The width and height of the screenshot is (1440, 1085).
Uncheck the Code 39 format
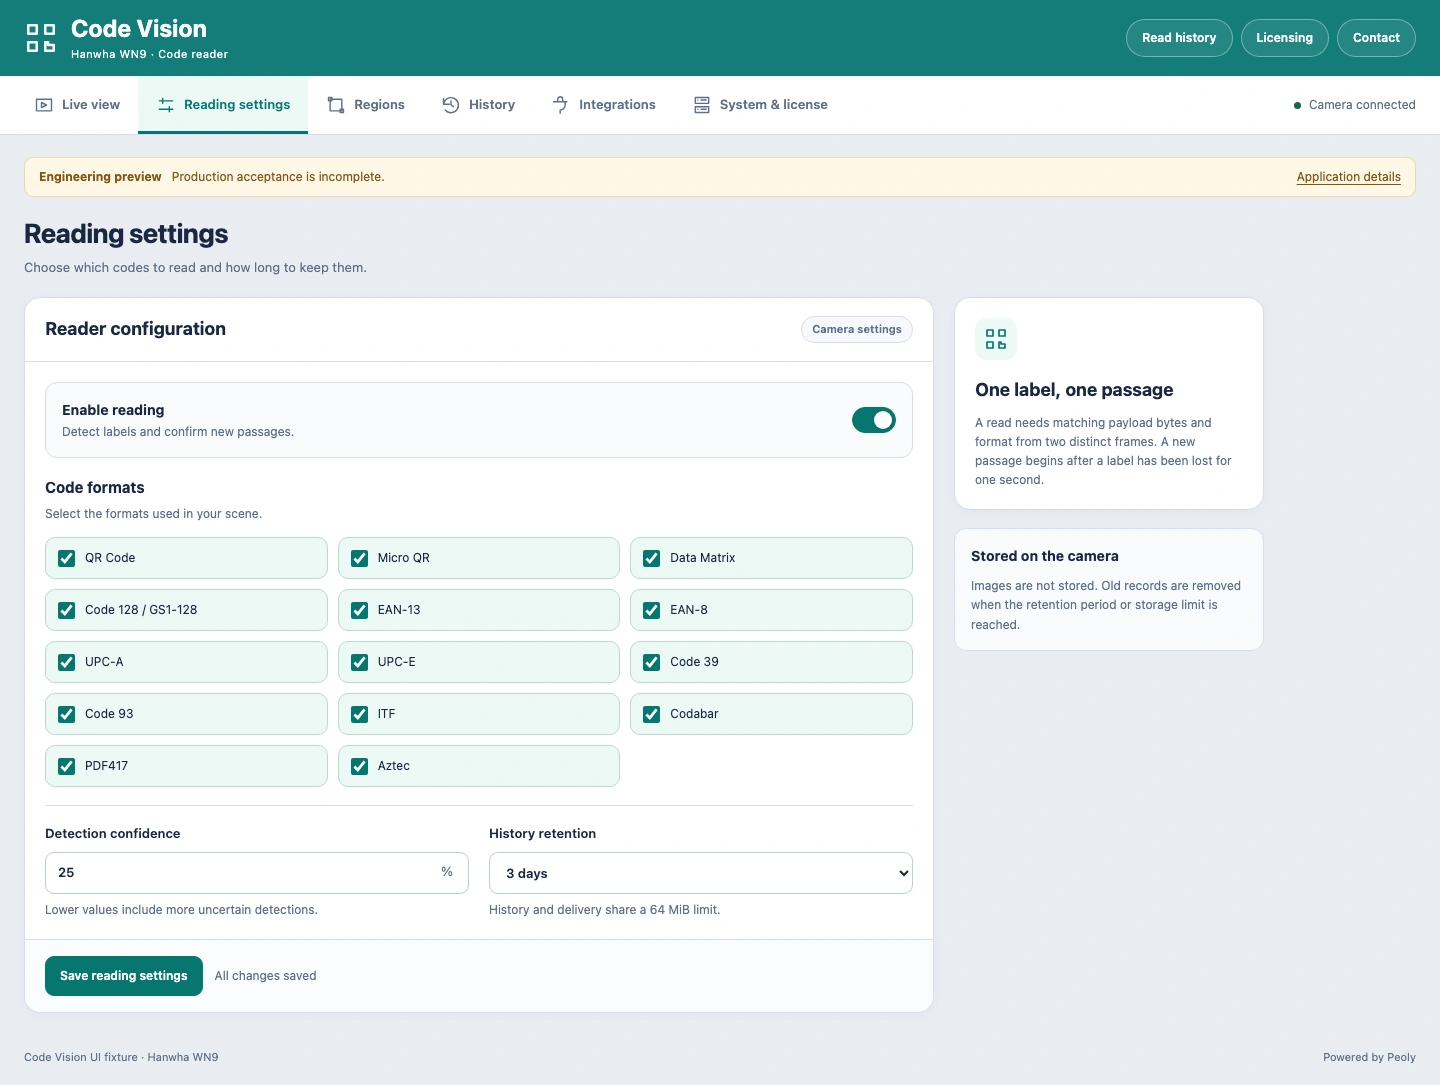click(652, 662)
